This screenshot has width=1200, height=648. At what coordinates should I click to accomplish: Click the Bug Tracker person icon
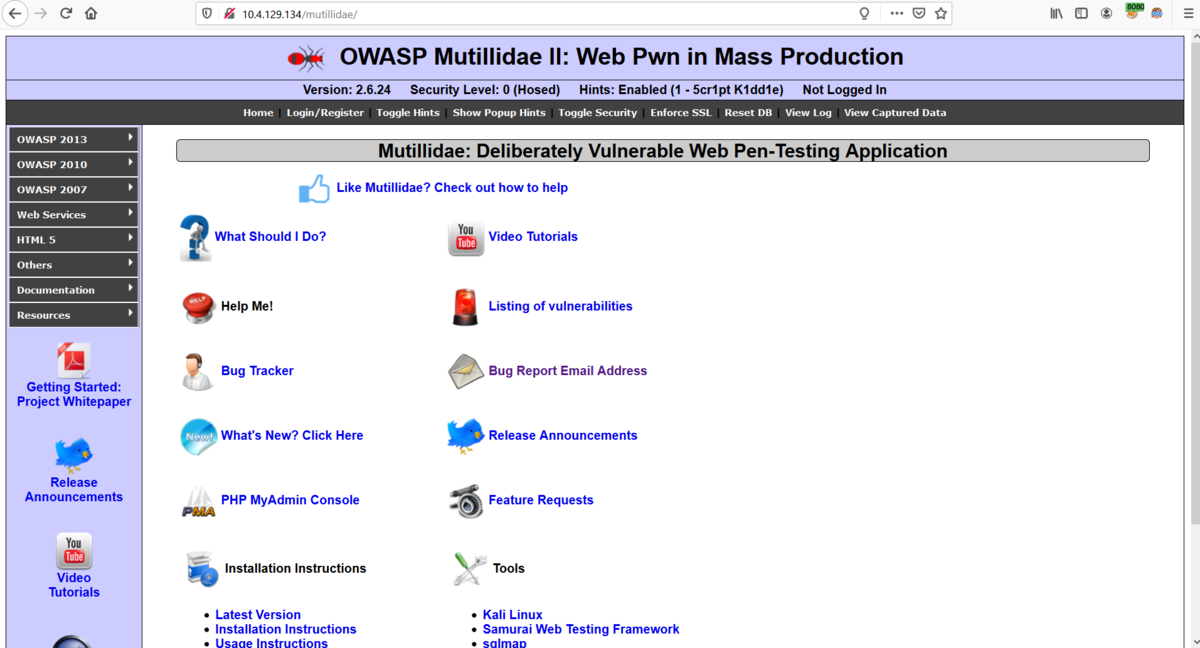tap(196, 371)
